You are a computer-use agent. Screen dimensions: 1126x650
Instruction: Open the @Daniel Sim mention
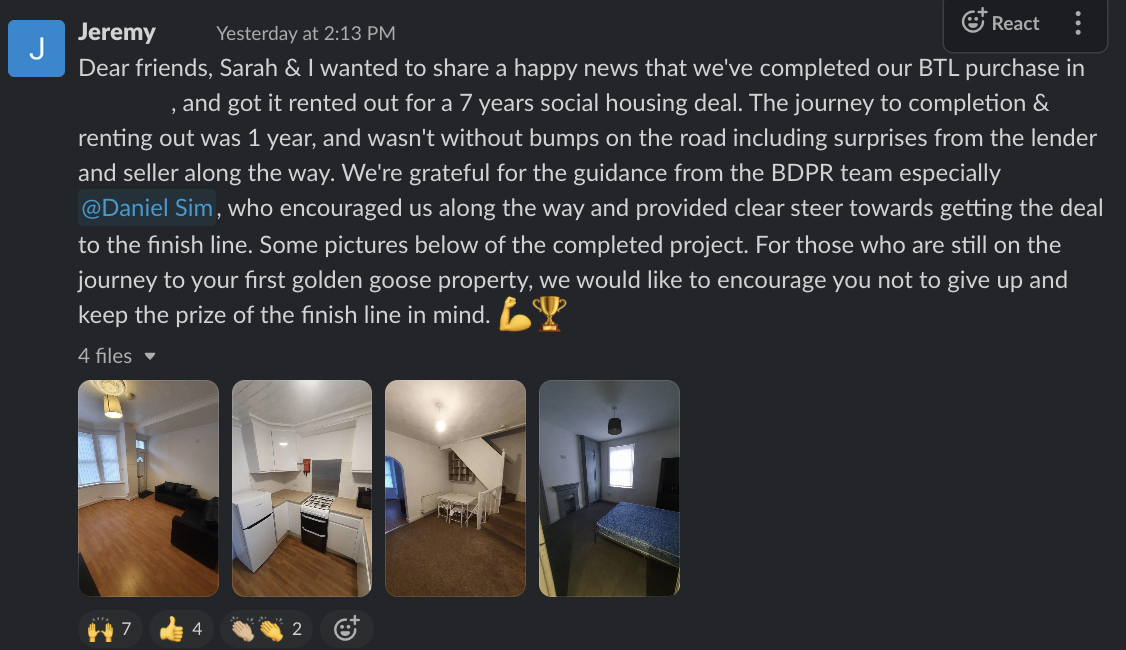147,208
